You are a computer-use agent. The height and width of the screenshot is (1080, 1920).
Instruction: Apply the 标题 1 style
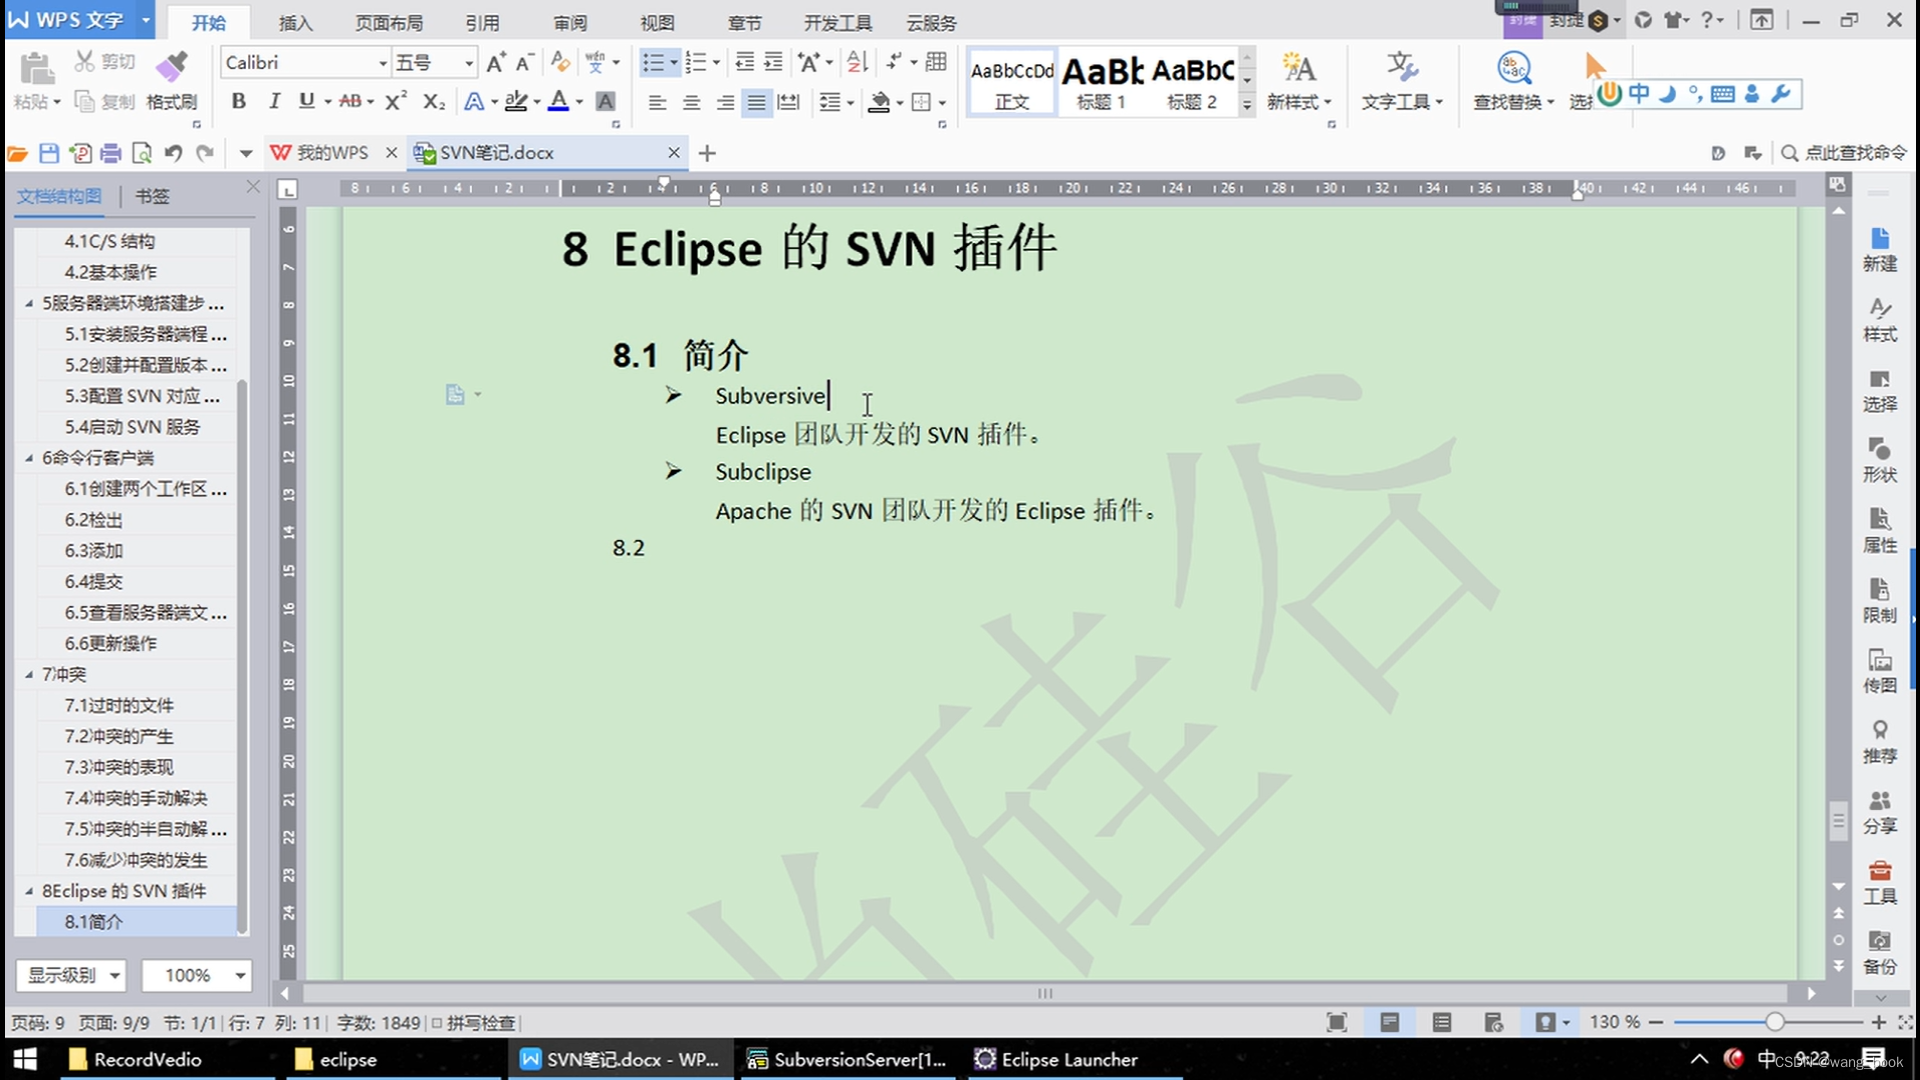coord(1102,81)
